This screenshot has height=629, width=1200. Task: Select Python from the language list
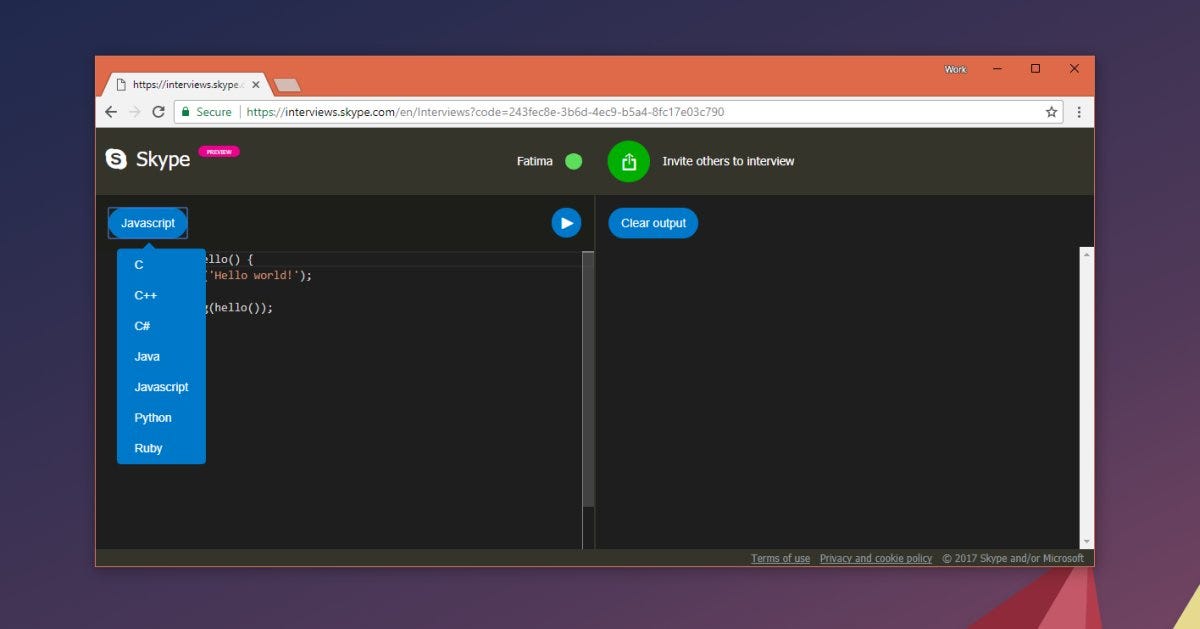pyautogui.click(x=152, y=417)
